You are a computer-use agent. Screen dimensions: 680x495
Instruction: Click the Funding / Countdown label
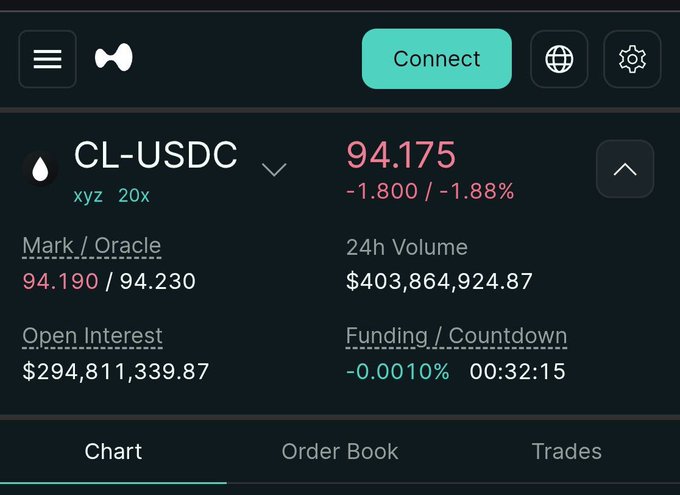(x=456, y=336)
